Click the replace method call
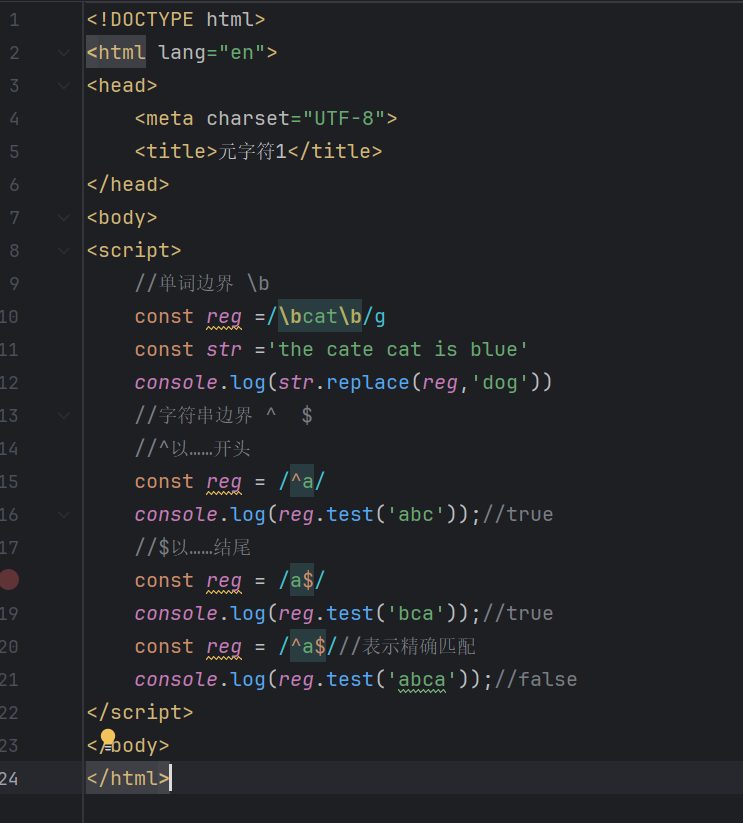 tap(367, 383)
